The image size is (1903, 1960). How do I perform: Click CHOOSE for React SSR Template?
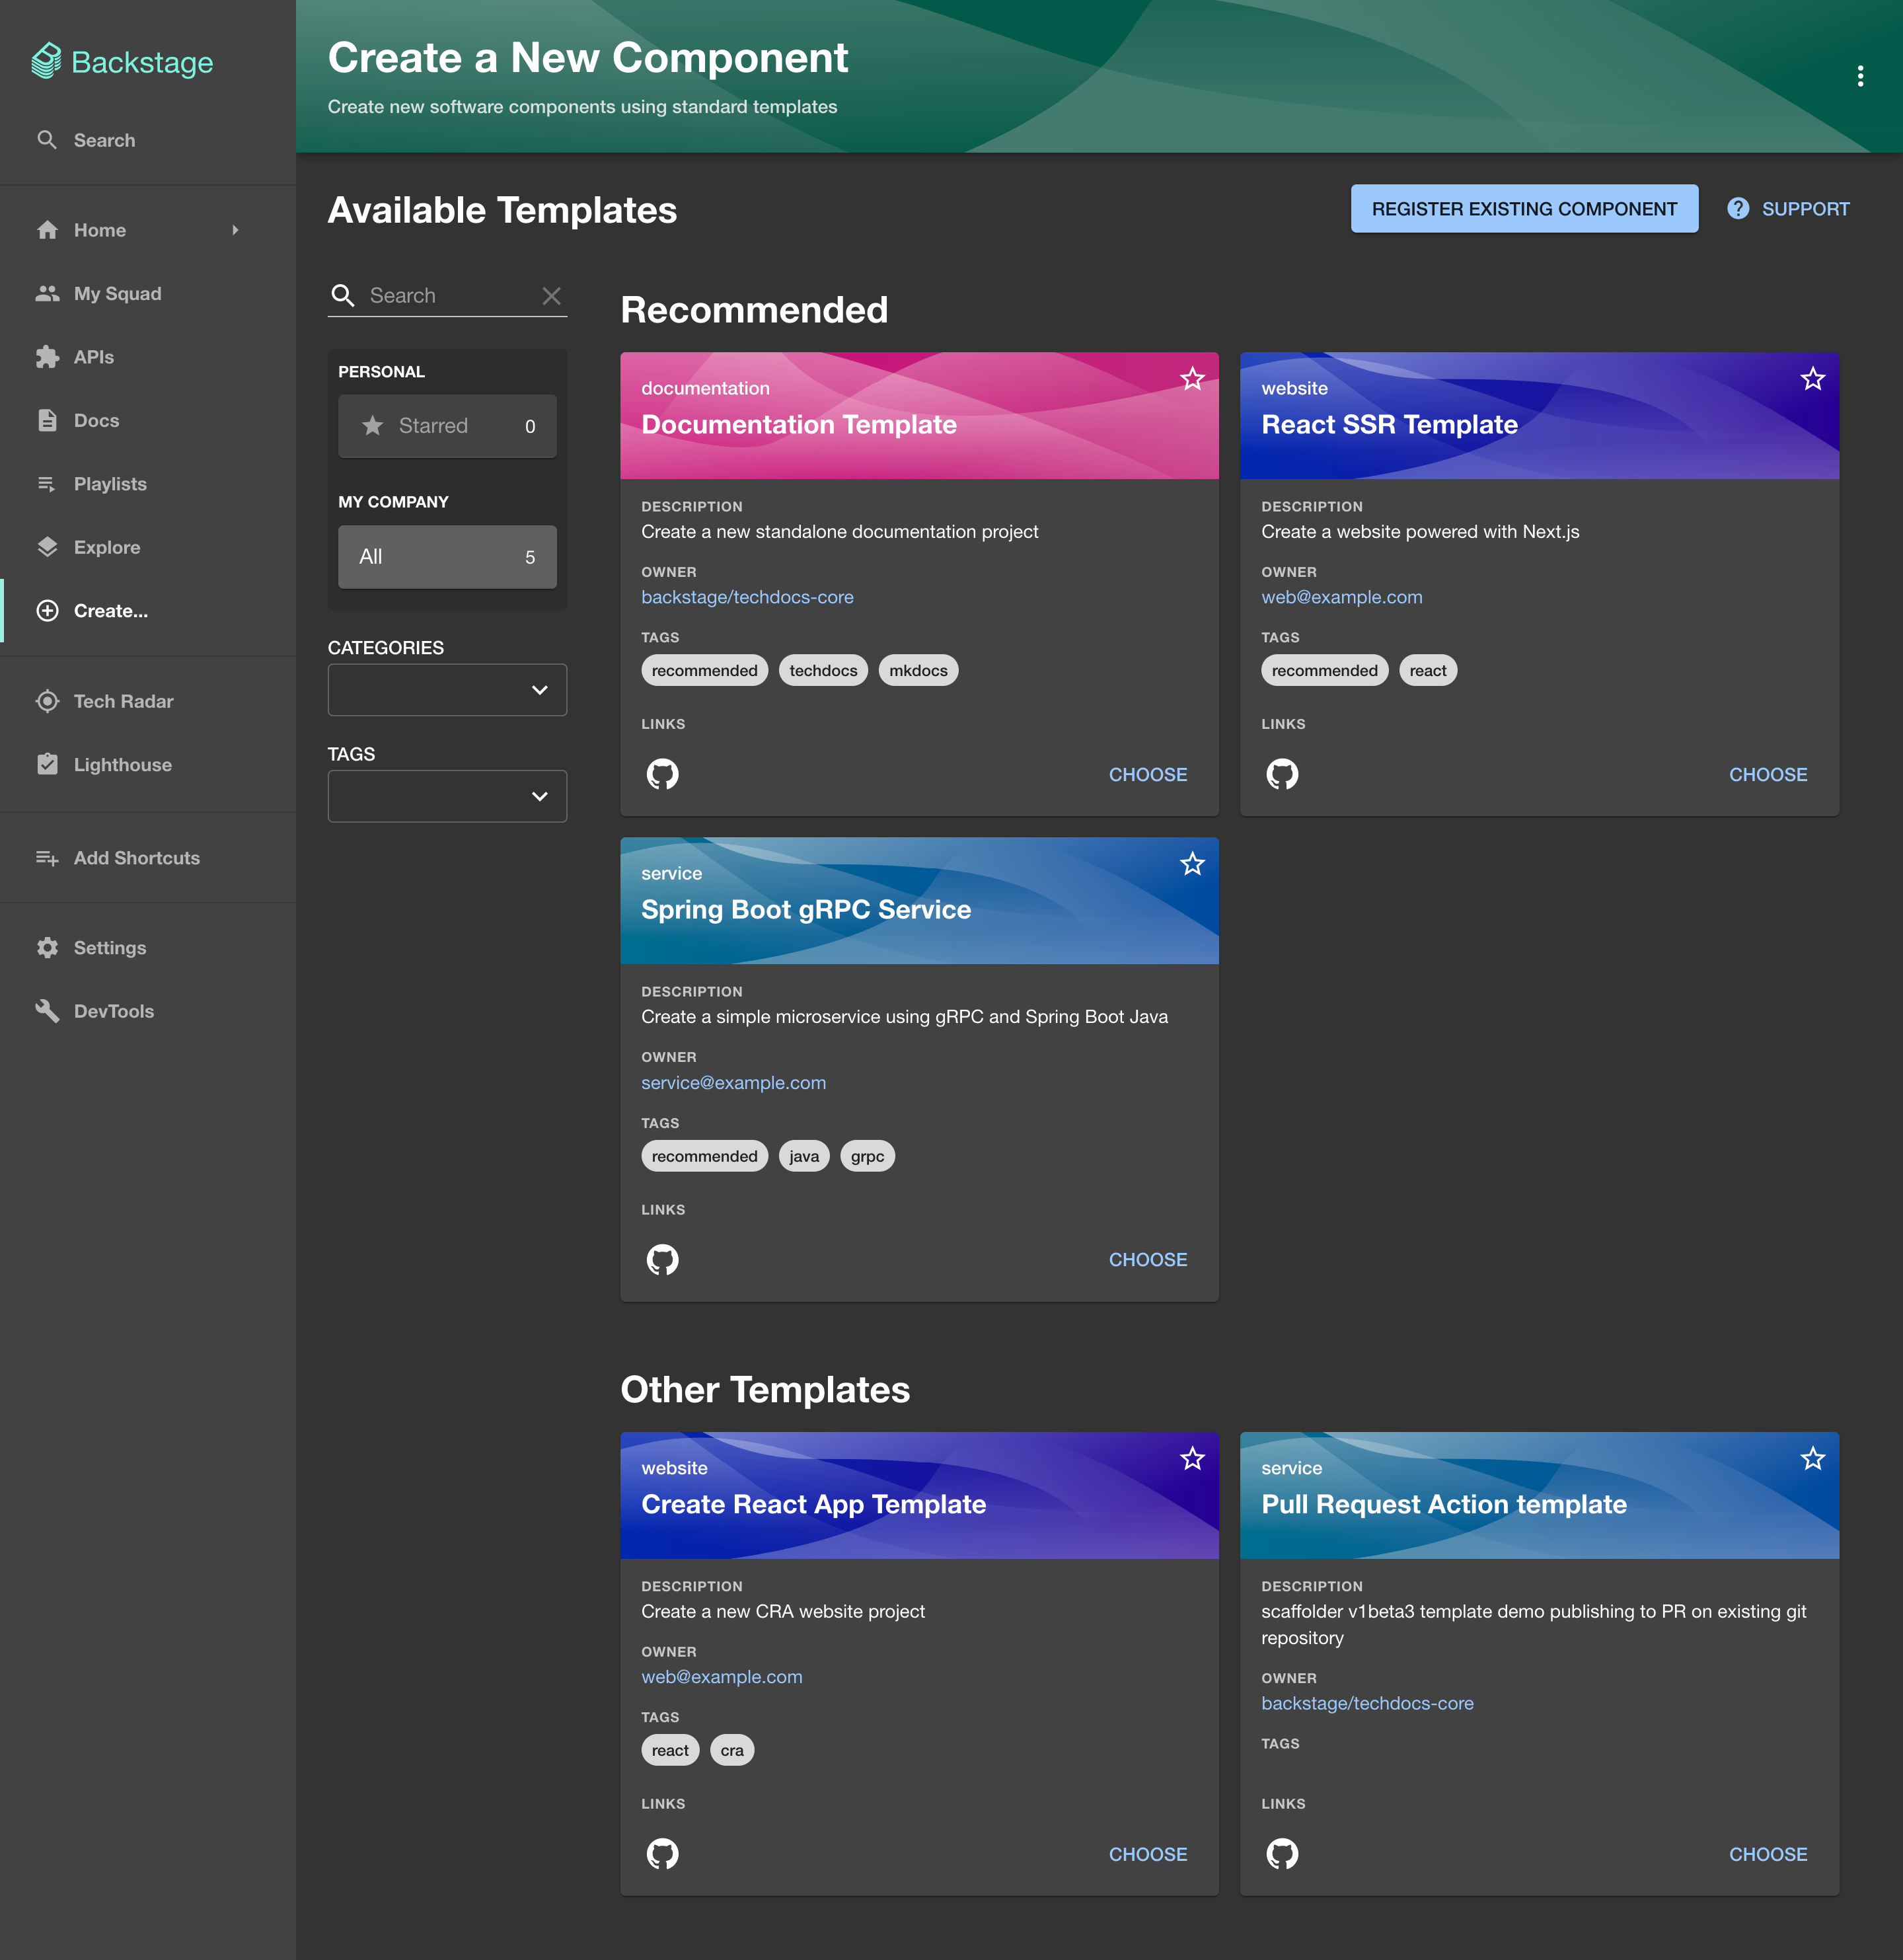click(1767, 772)
